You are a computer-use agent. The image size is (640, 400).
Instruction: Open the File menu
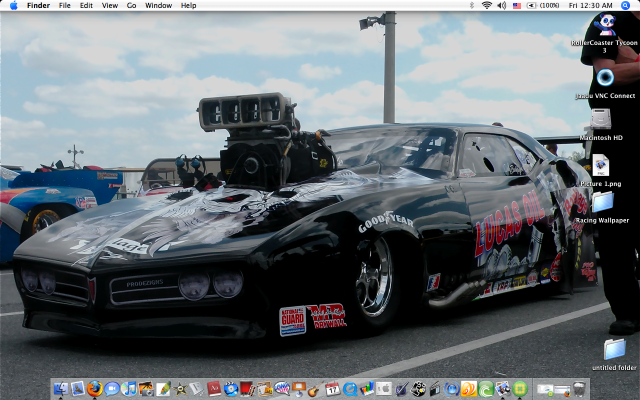tap(64, 5)
